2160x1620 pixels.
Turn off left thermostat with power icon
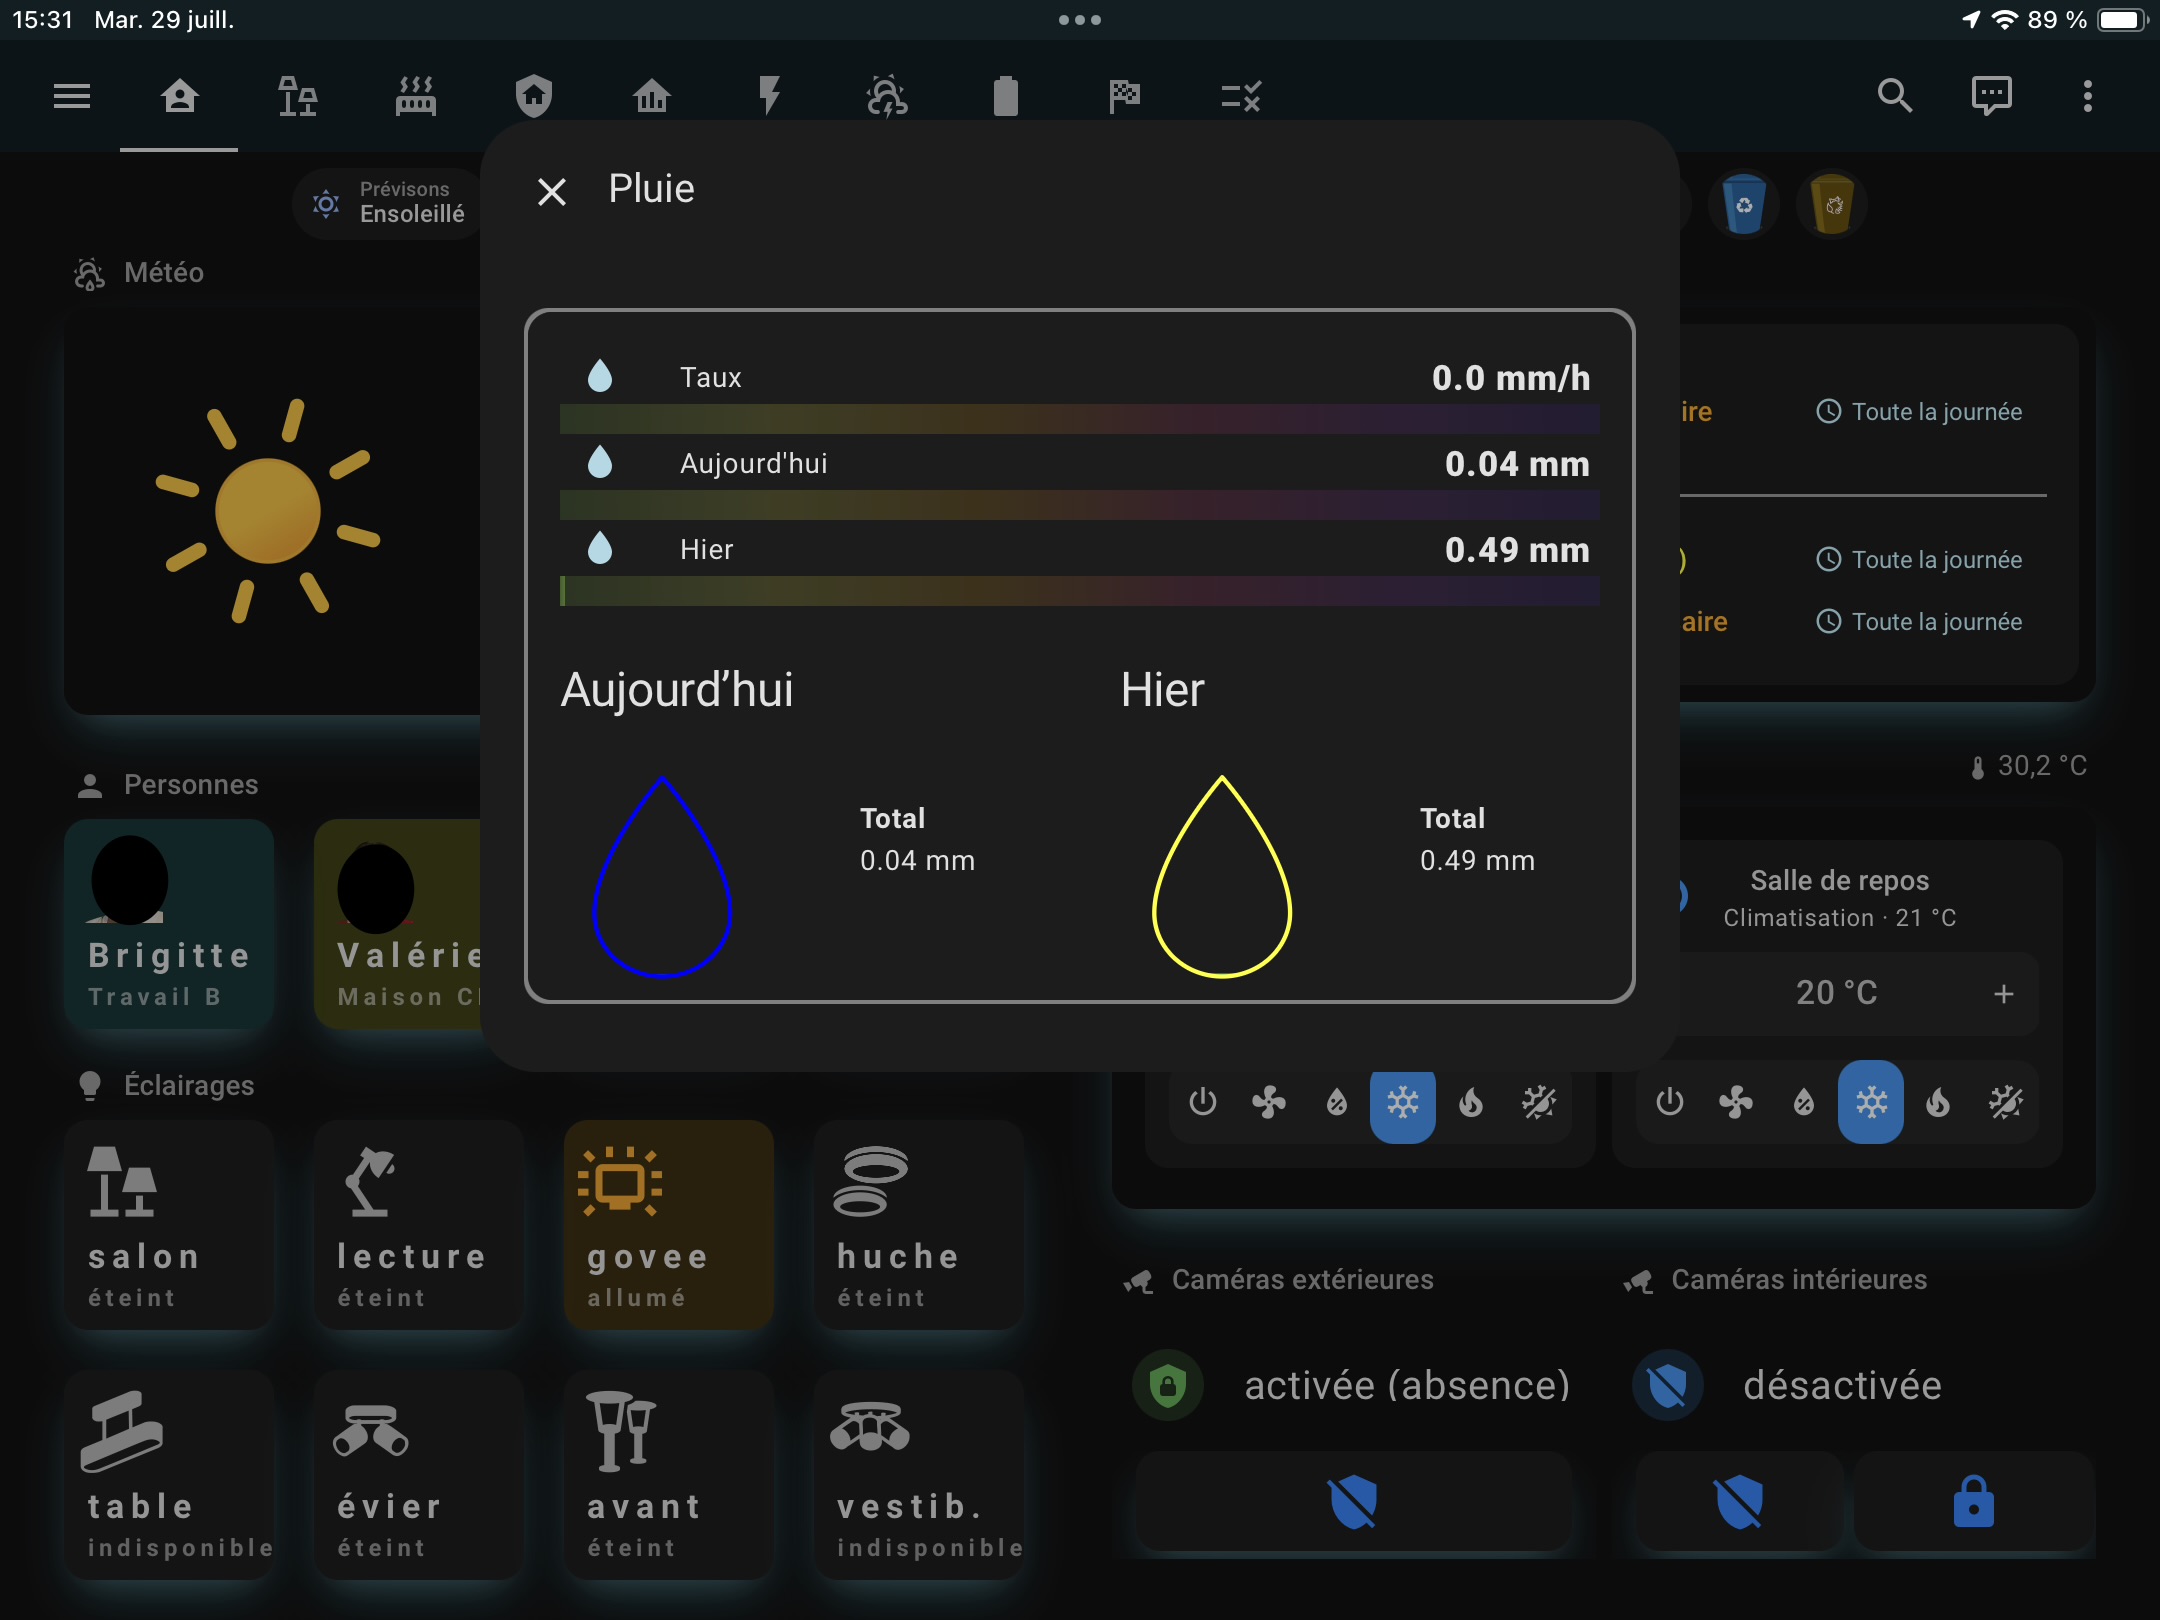1202,1103
